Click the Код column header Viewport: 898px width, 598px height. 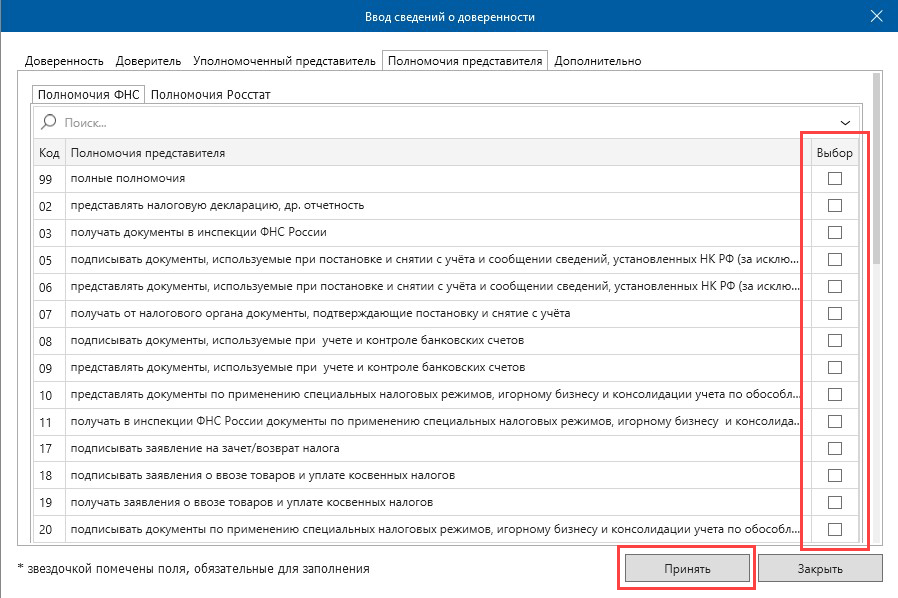point(49,153)
